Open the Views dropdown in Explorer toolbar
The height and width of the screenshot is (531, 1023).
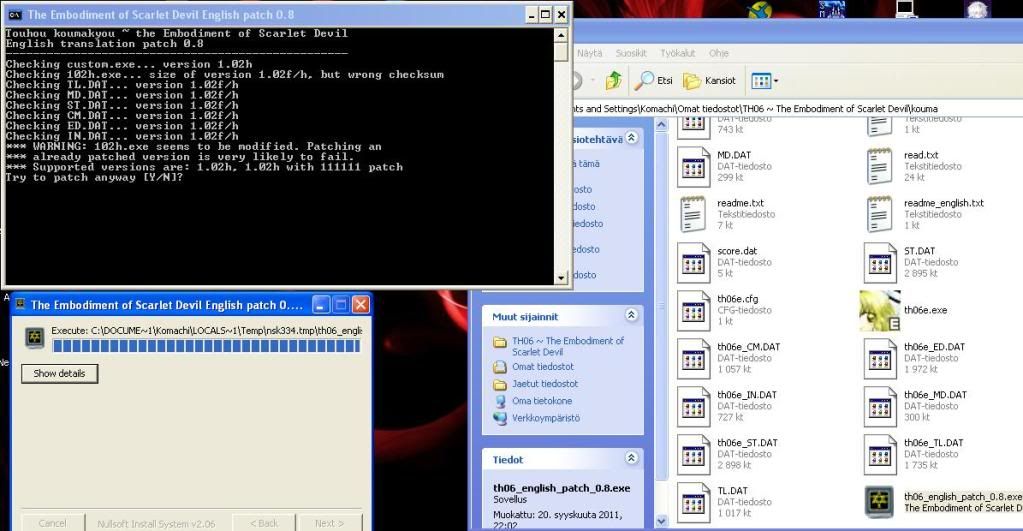[765, 81]
